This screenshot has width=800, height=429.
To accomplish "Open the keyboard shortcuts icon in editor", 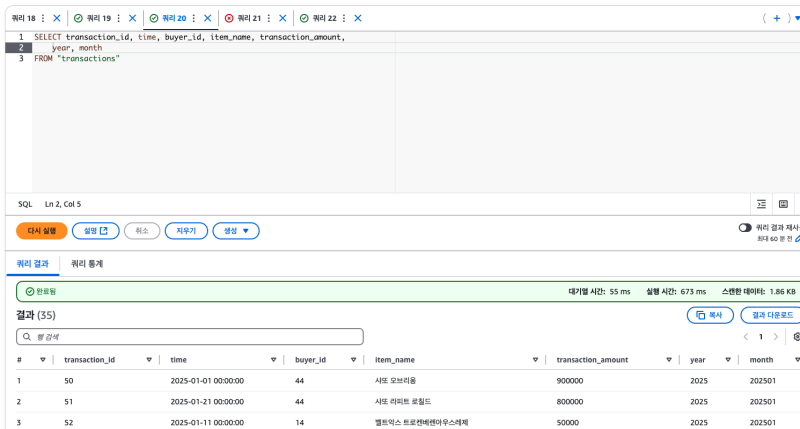I will (x=783, y=204).
